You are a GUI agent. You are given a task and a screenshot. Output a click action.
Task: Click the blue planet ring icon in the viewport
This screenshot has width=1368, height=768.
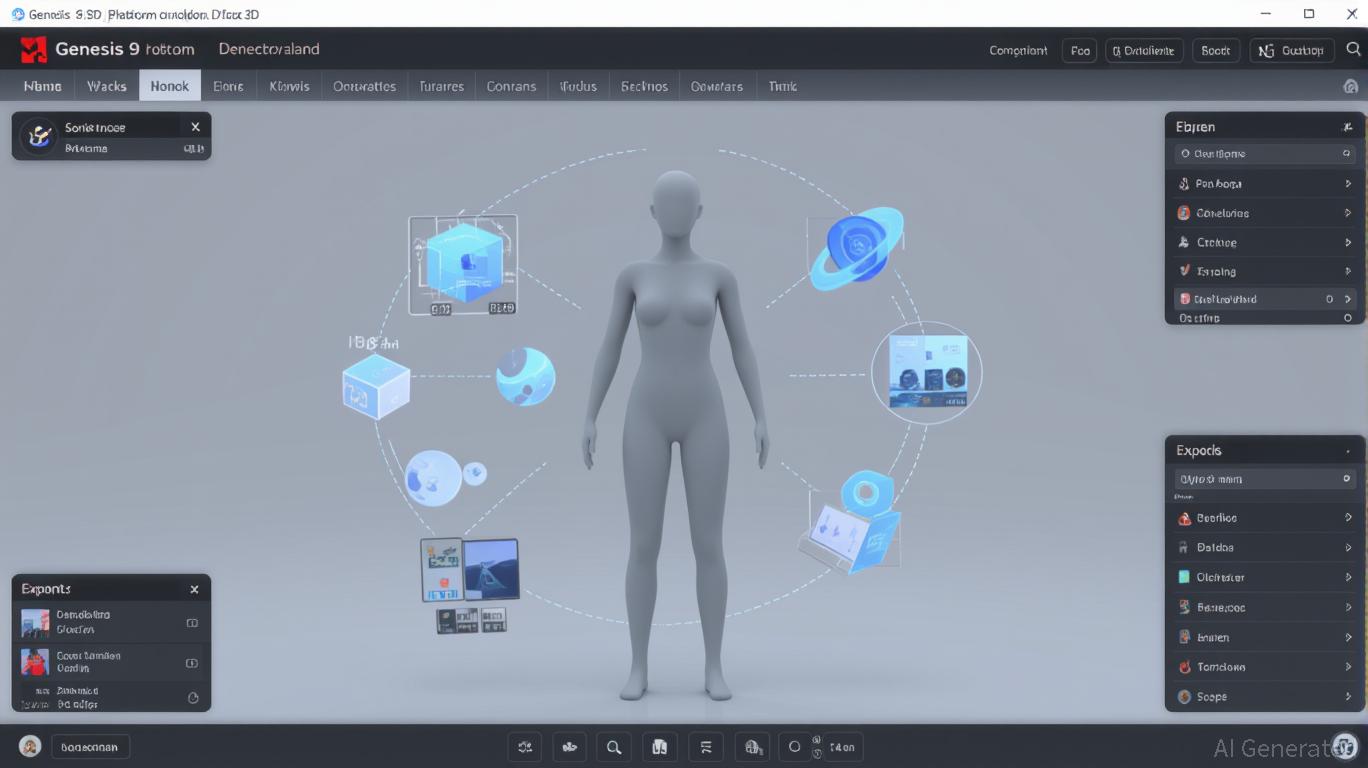[855, 249]
